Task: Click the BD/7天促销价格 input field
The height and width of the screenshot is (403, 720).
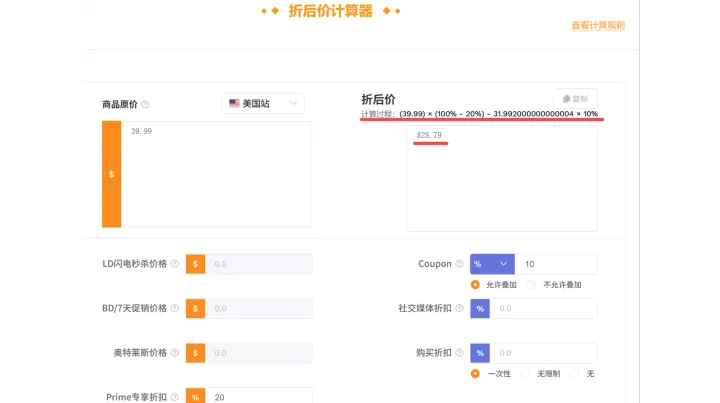Action: (259, 308)
